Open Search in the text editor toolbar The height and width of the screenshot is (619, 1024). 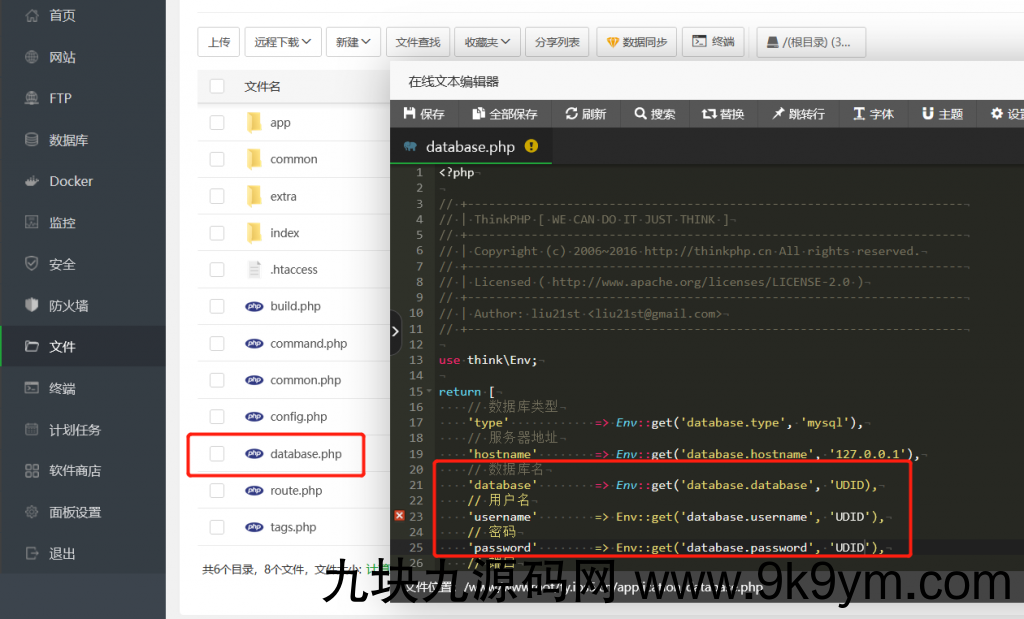pos(641,114)
